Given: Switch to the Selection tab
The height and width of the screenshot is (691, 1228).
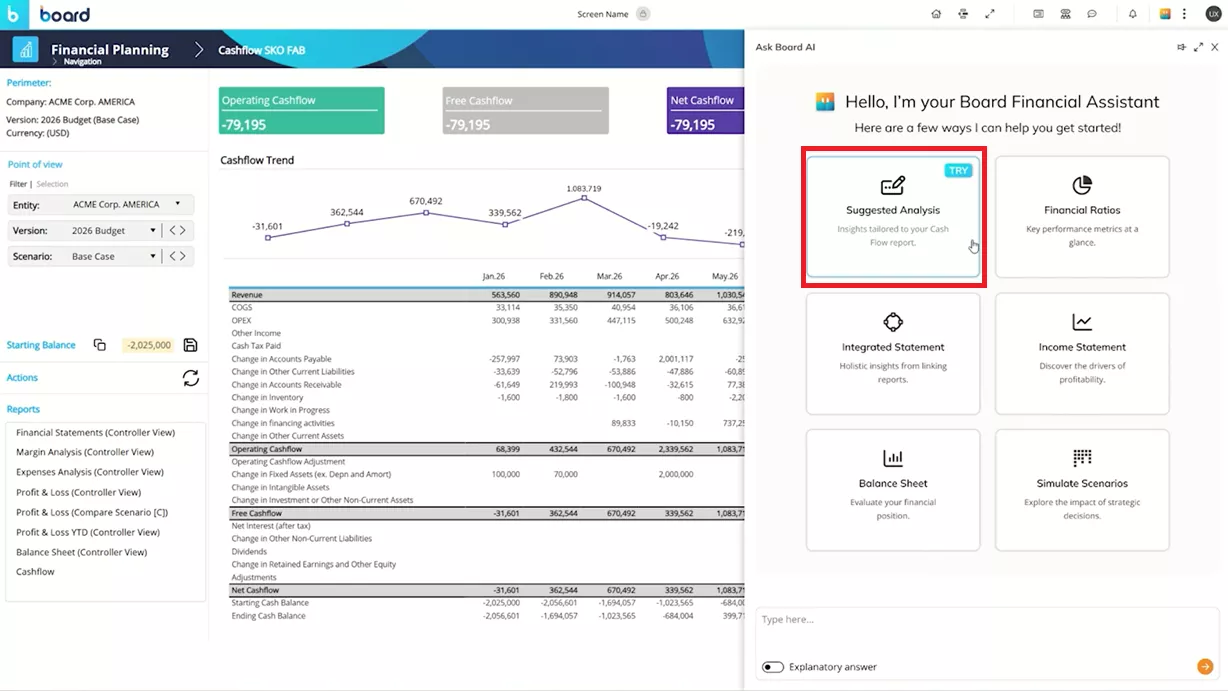Looking at the screenshot, I should (53, 184).
